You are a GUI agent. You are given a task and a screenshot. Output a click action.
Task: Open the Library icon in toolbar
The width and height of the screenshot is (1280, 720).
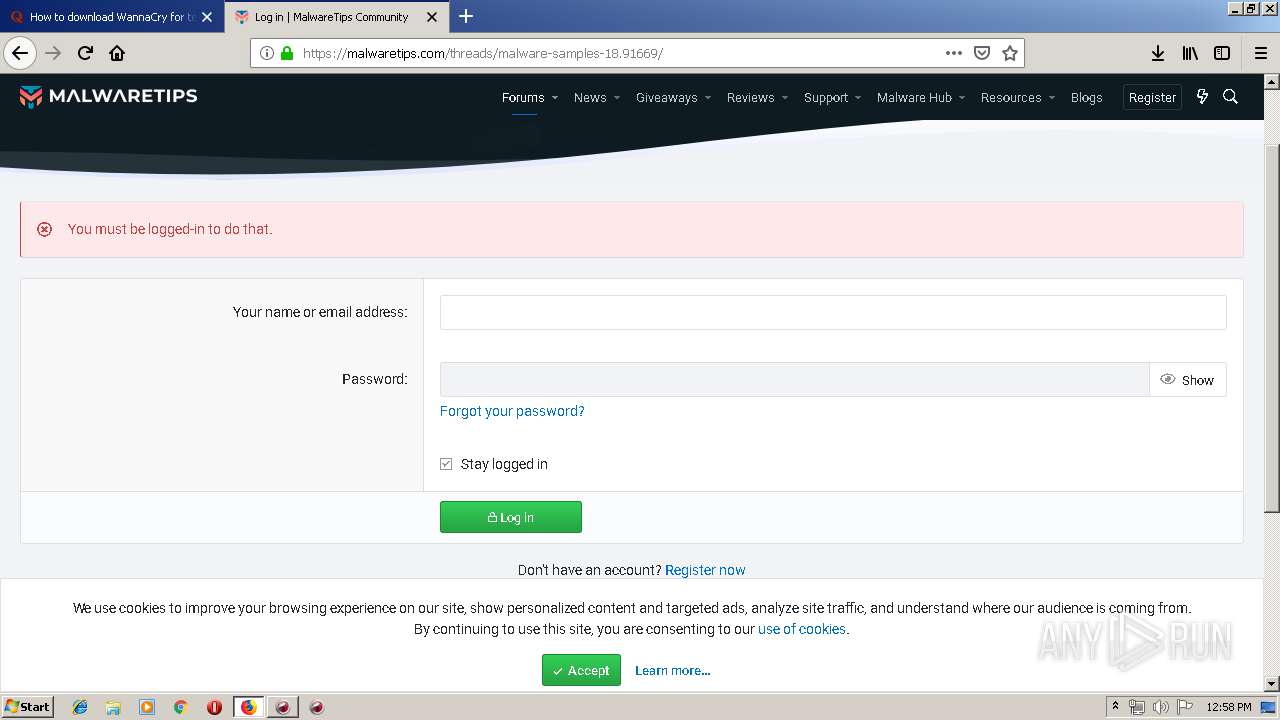(x=1190, y=53)
